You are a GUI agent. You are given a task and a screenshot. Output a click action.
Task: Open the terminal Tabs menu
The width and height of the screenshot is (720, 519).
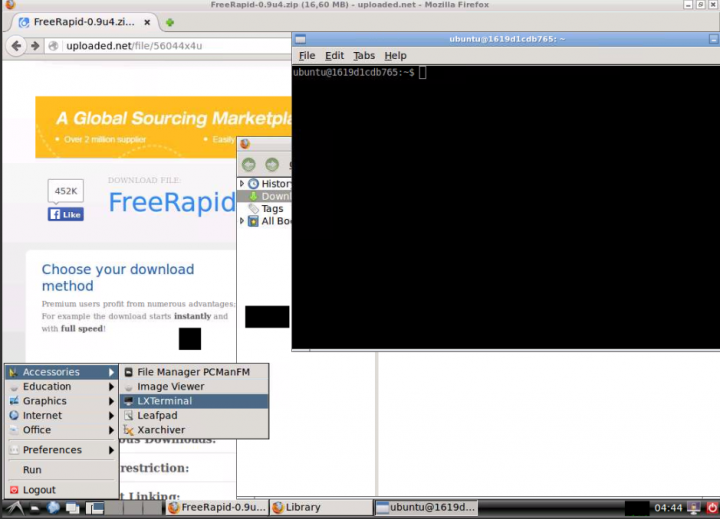coord(364,56)
